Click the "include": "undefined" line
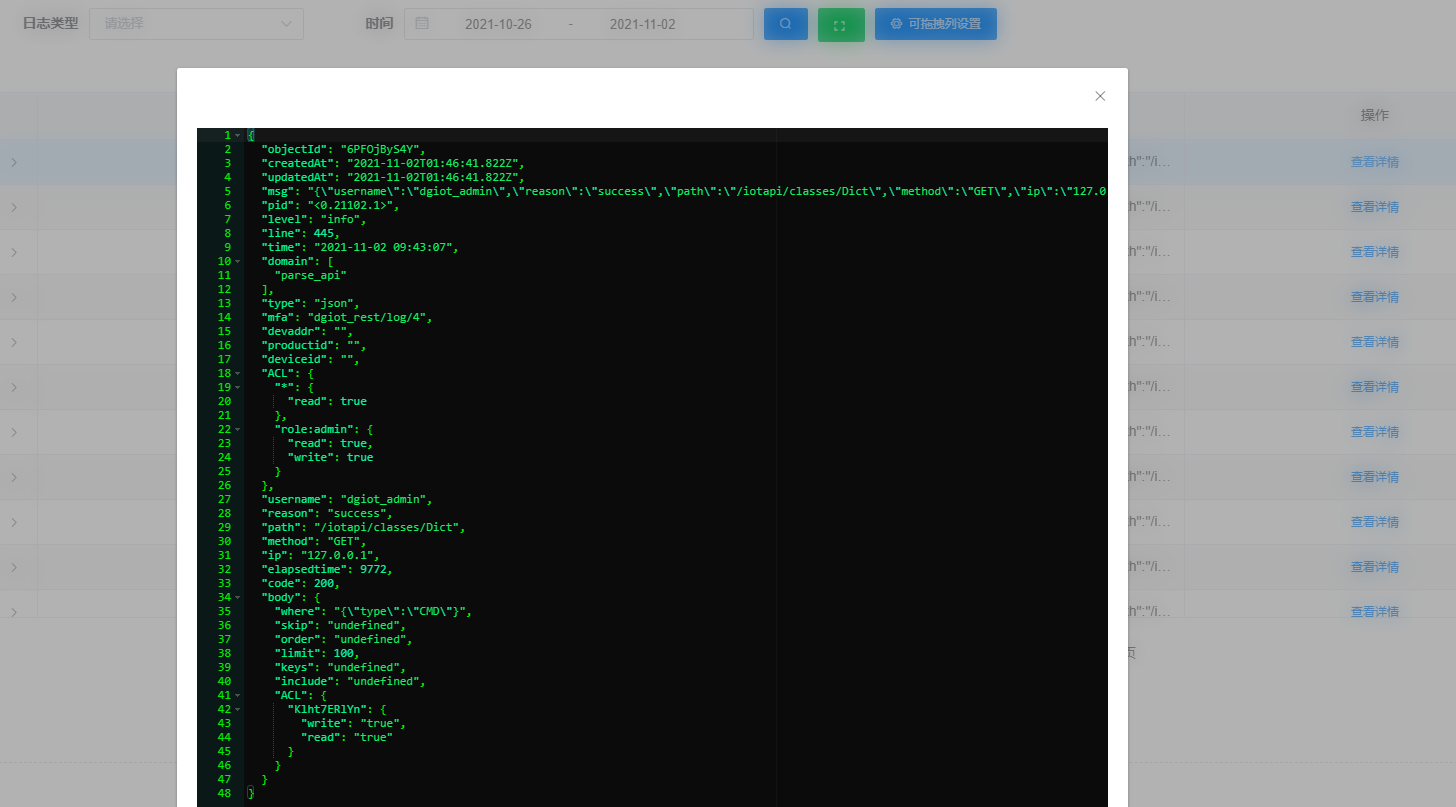The image size is (1456, 807). coord(350,681)
